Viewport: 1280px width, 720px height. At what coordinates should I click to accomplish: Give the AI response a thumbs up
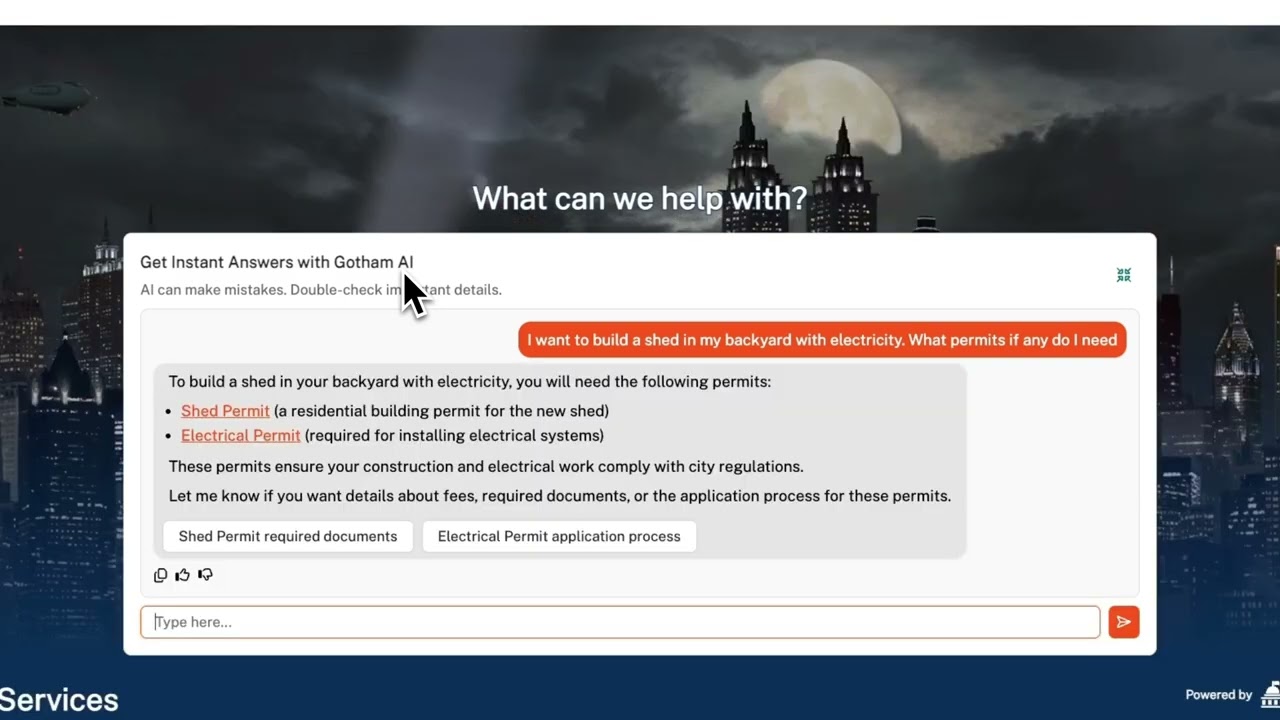tap(182, 575)
